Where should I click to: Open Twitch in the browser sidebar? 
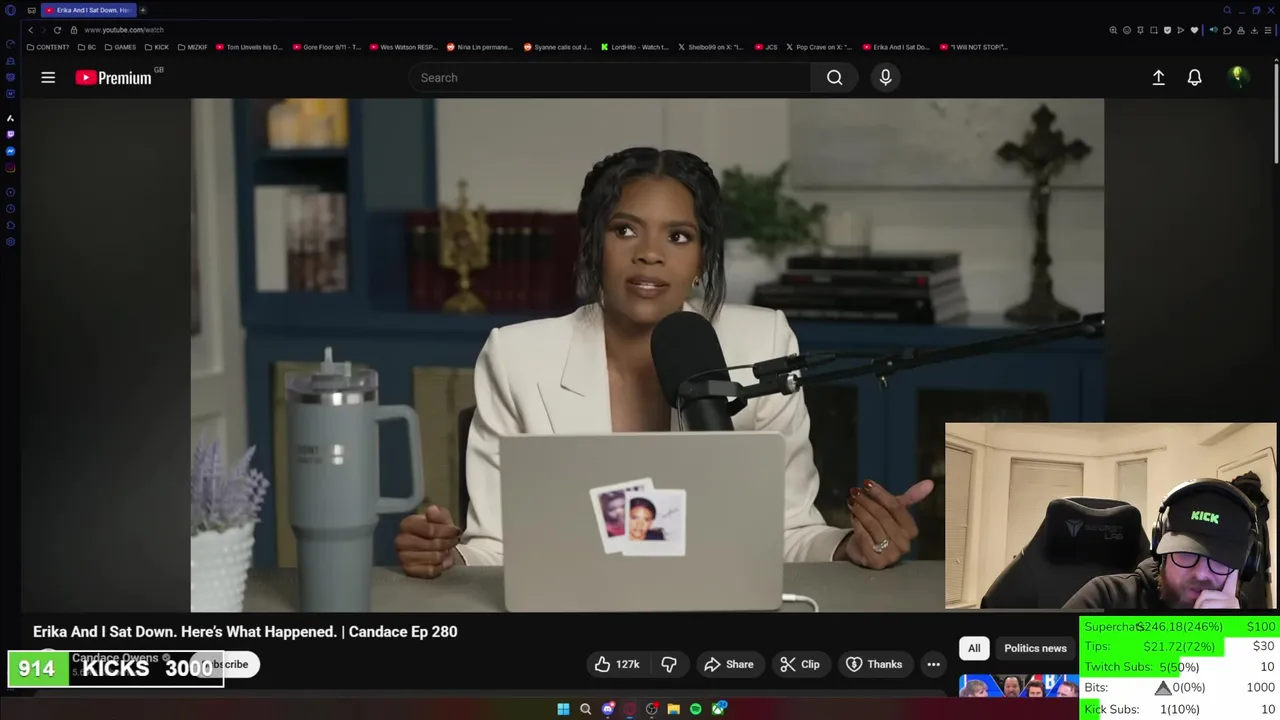click(x=11, y=134)
